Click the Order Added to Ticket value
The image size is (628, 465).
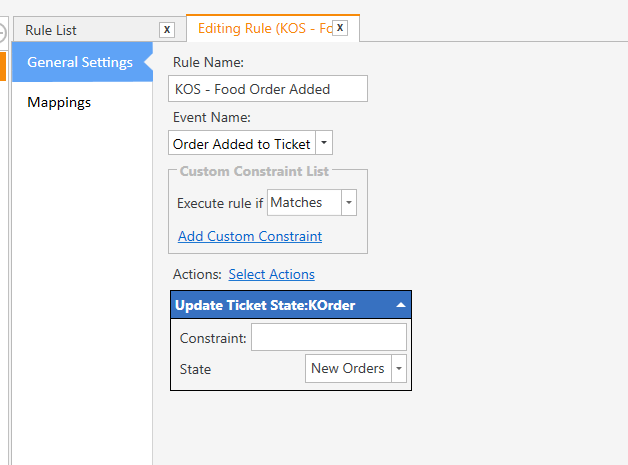pos(241,143)
